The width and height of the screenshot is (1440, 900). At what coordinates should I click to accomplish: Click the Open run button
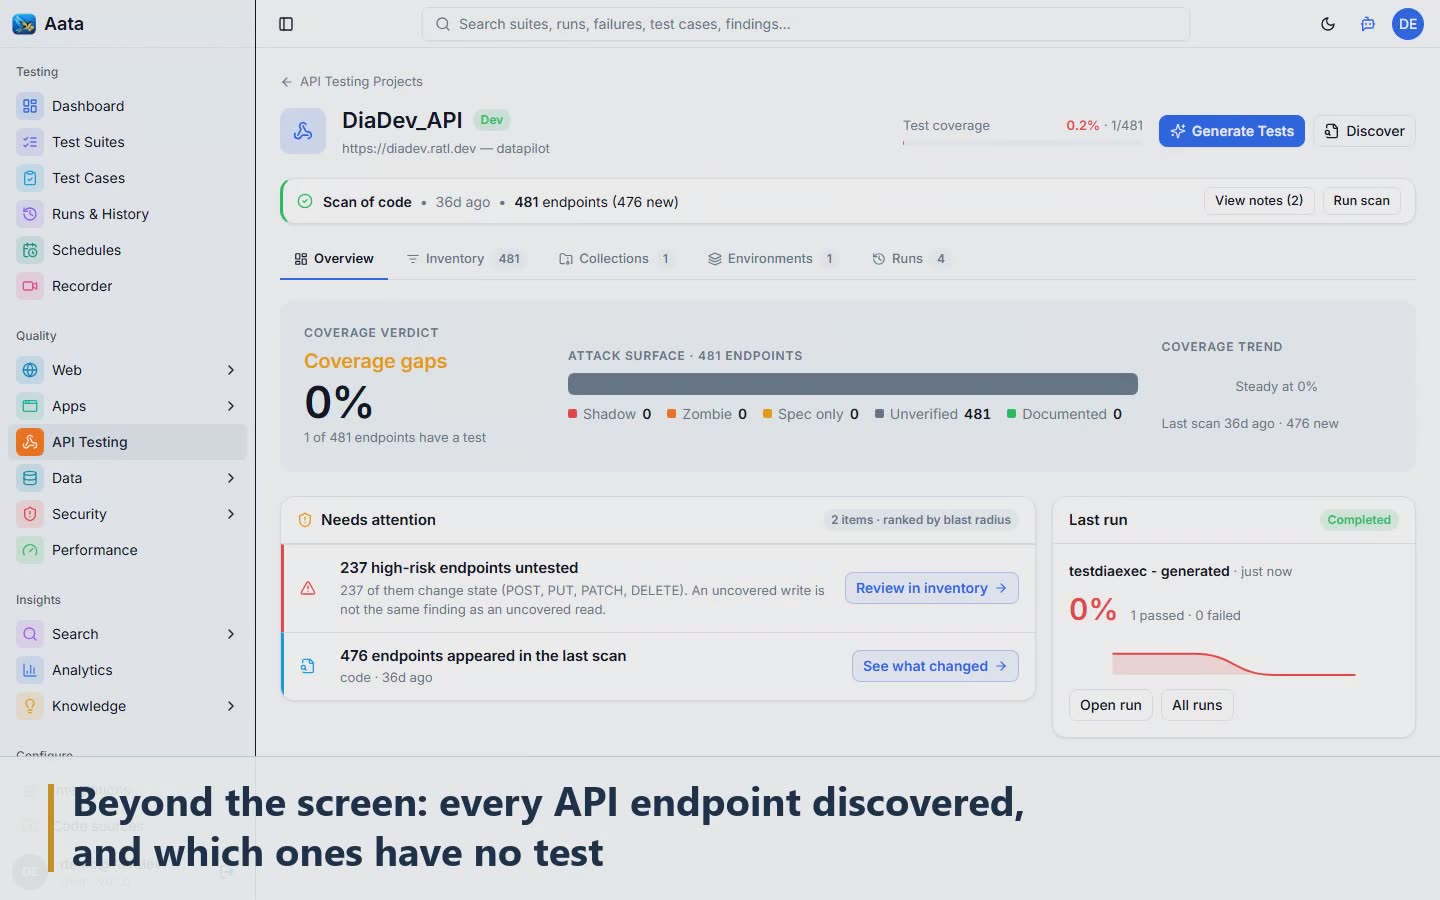pyautogui.click(x=1111, y=705)
